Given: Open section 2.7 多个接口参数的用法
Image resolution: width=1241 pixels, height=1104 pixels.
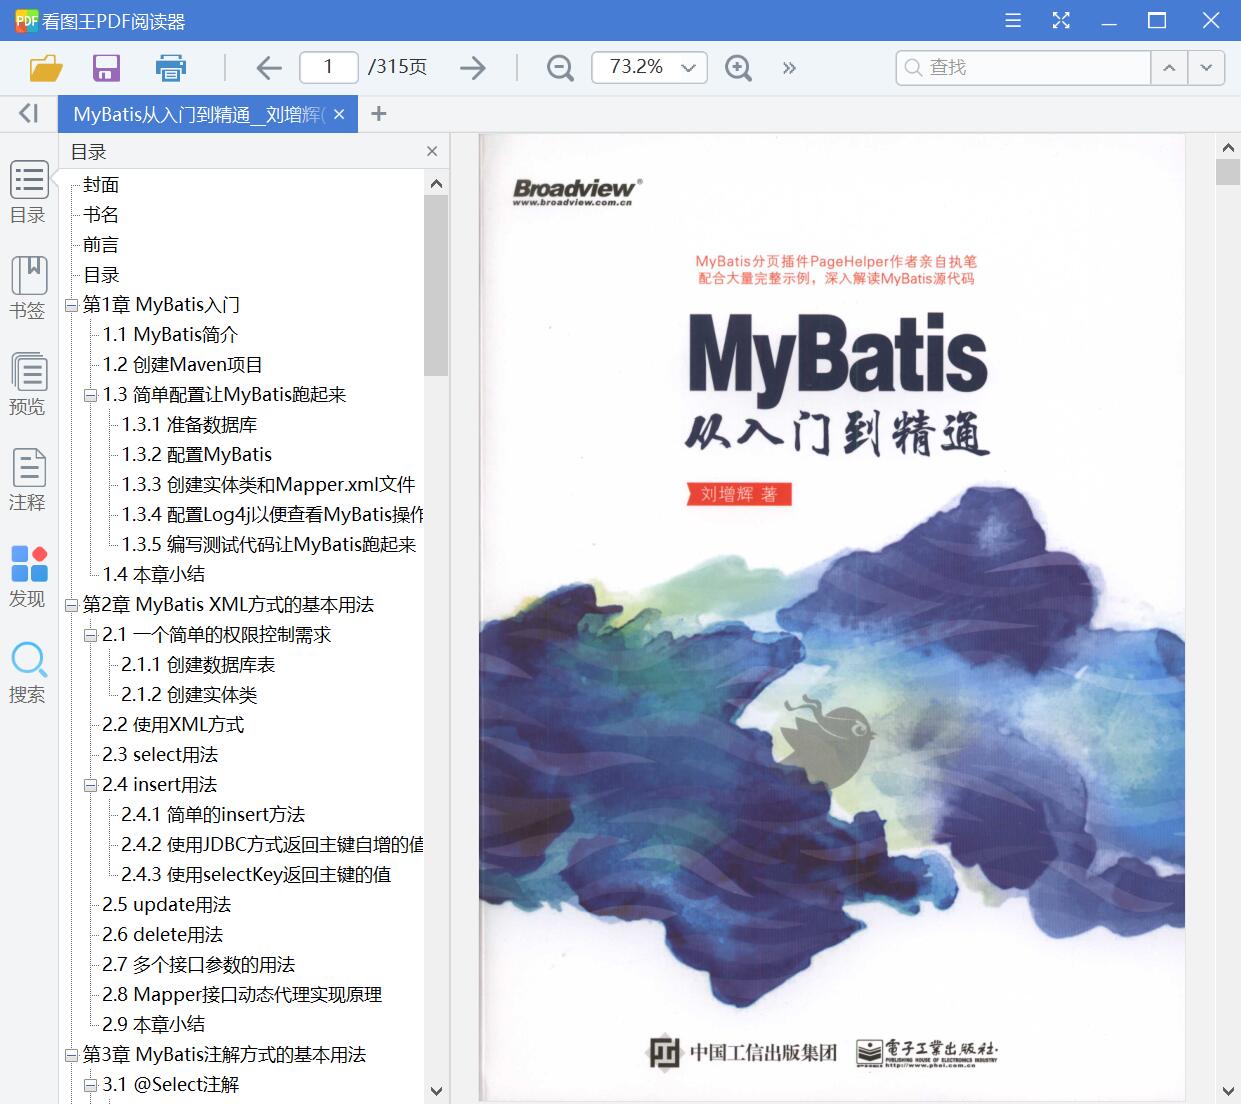Looking at the screenshot, I should [199, 965].
